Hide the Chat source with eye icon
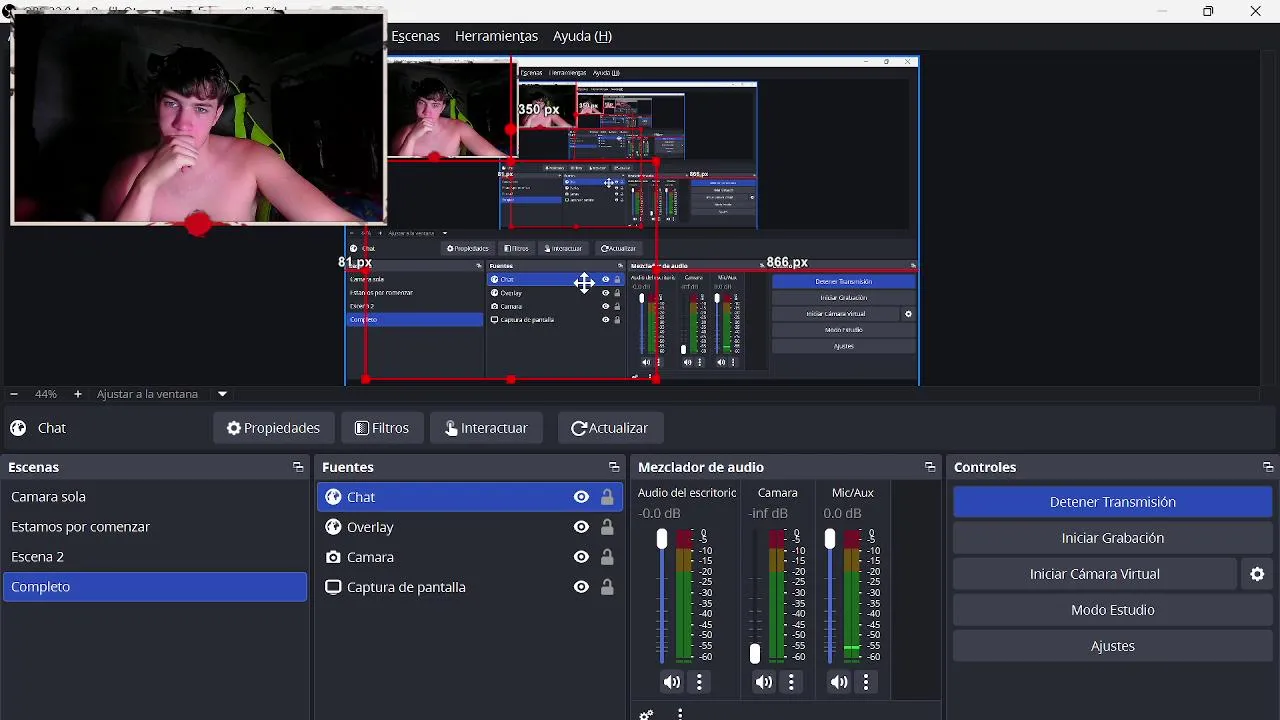This screenshot has height=720, width=1280. point(581,497)
